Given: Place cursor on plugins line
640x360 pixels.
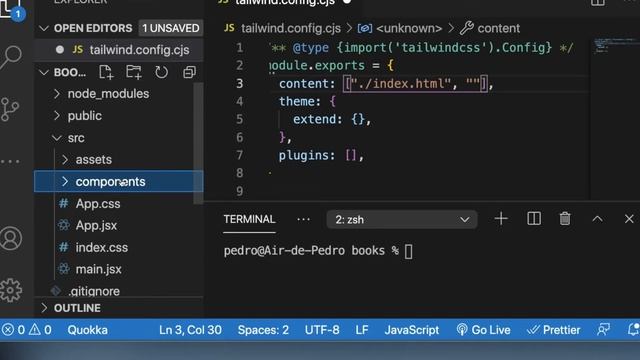Looking at the screenshot, I should pos(321,155).
